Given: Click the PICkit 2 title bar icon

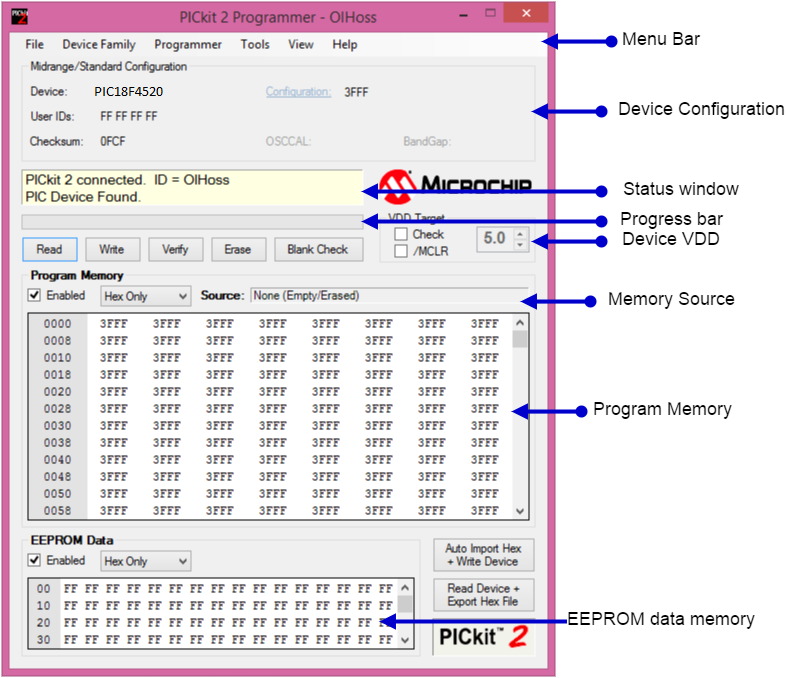Looking at the screenshot, I should [x=18, y=16].
